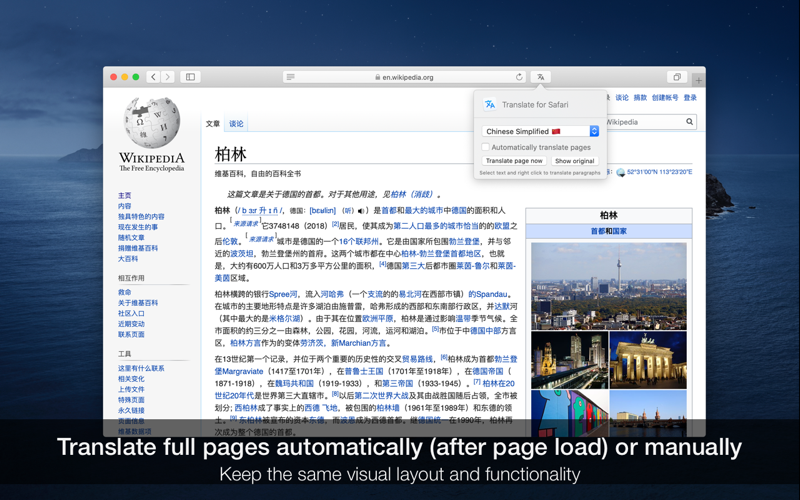Open the 关于维基百科 about link

[x=138, y=303]
